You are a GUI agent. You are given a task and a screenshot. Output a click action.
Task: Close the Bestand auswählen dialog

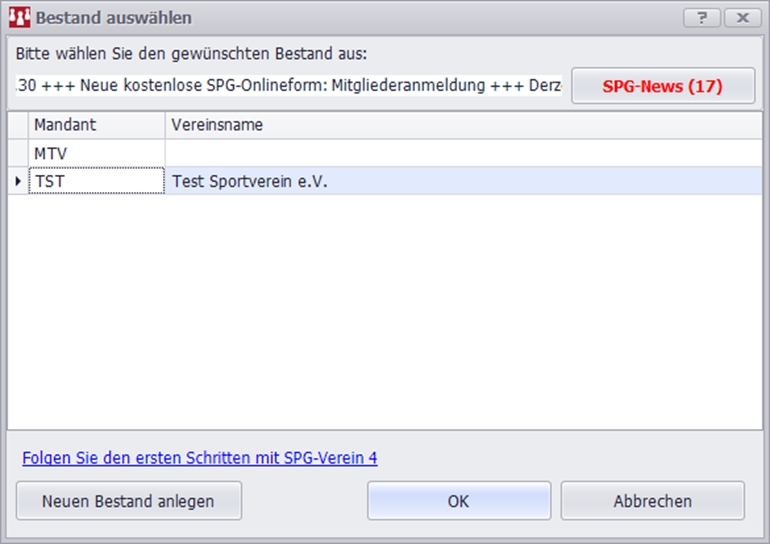[x=742, y=18]
